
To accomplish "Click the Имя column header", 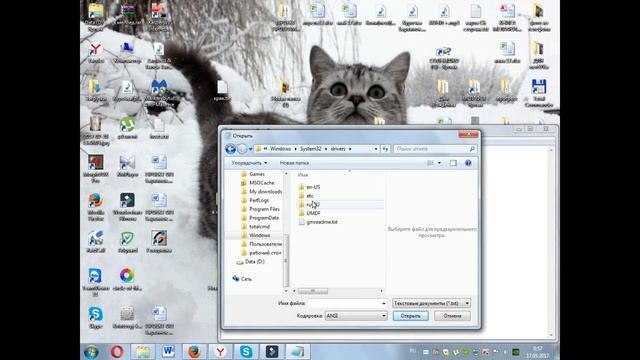I will [302, 175].
